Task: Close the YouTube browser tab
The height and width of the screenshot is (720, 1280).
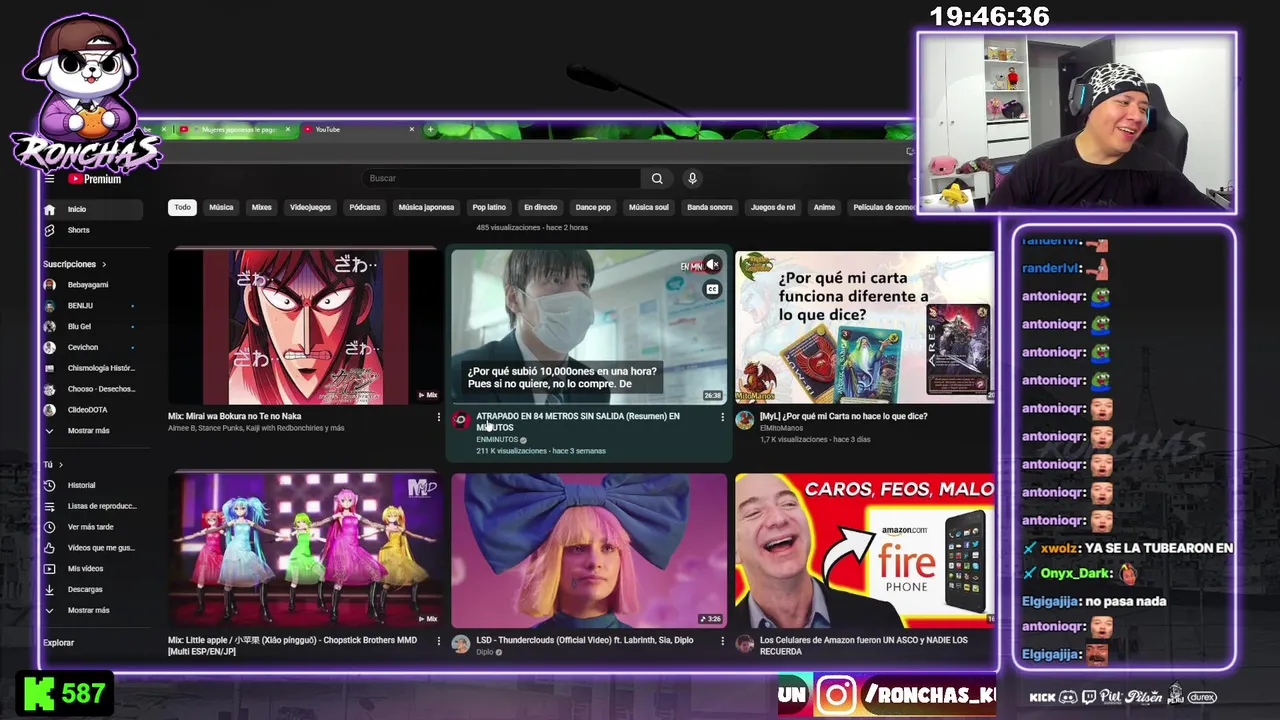Action: pos(411,129)
